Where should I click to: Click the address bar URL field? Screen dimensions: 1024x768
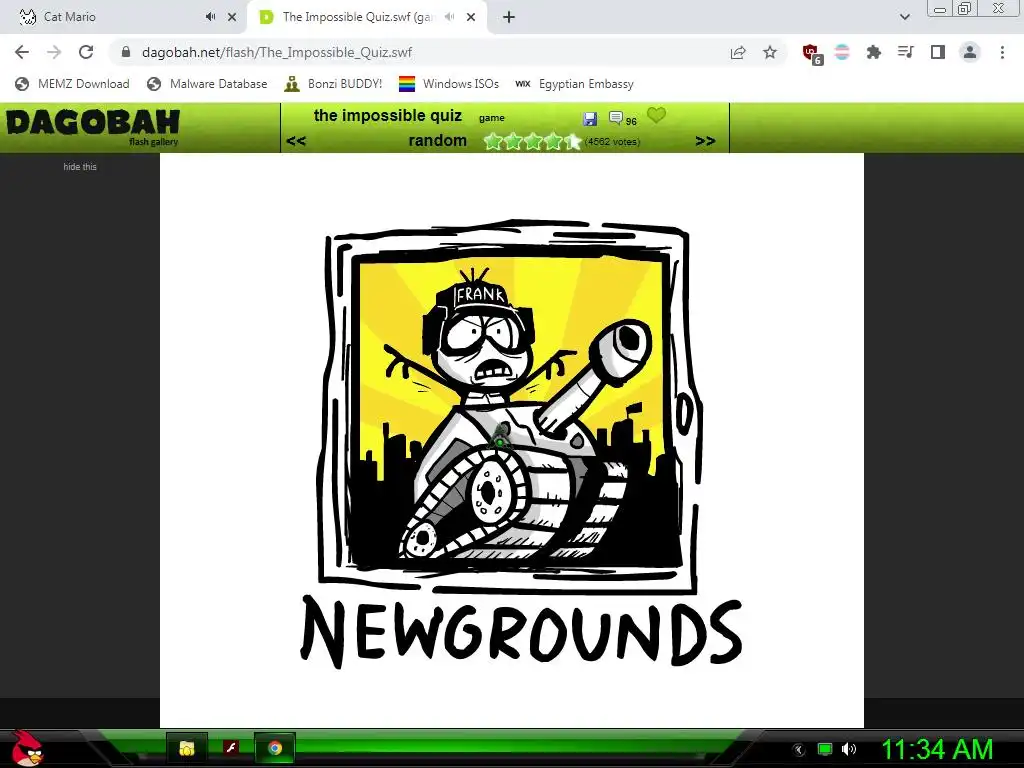(418, 52)
